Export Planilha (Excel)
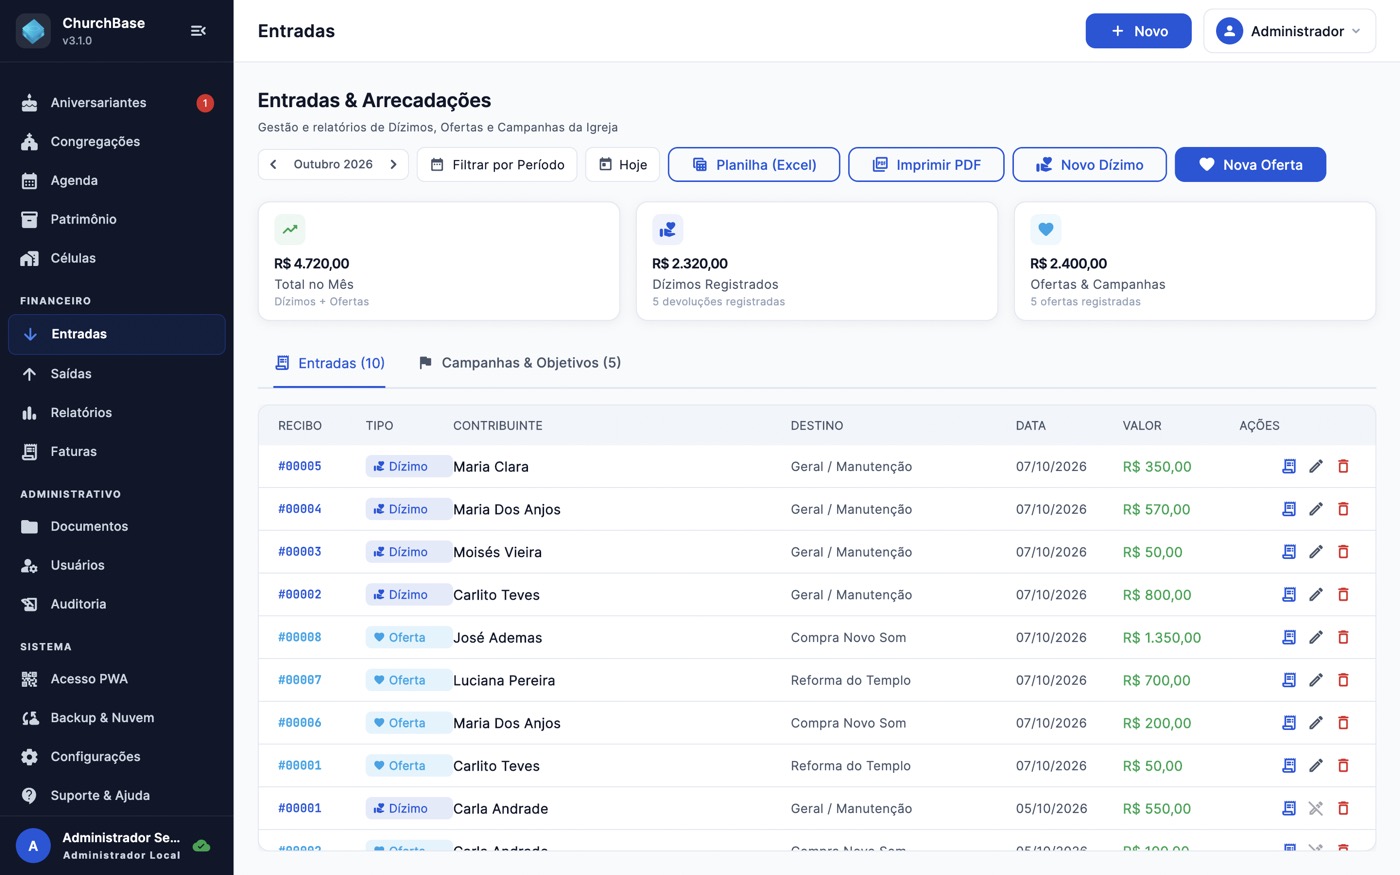 coord(754,165)
